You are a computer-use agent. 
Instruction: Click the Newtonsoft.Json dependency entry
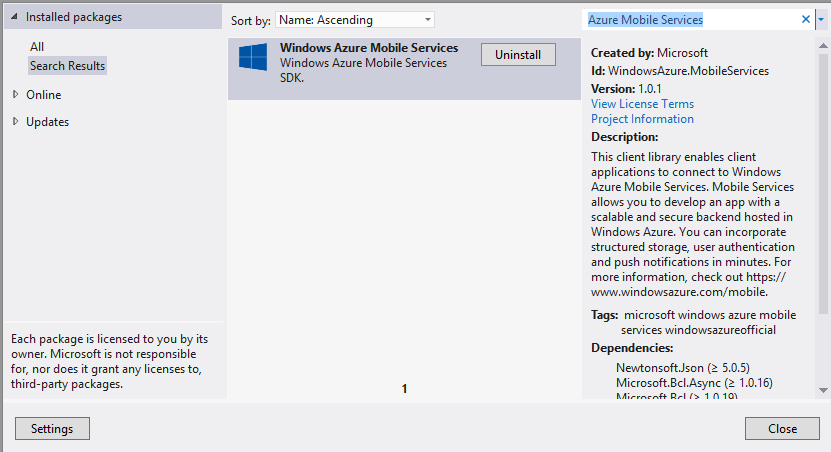[x=683, y=368]
